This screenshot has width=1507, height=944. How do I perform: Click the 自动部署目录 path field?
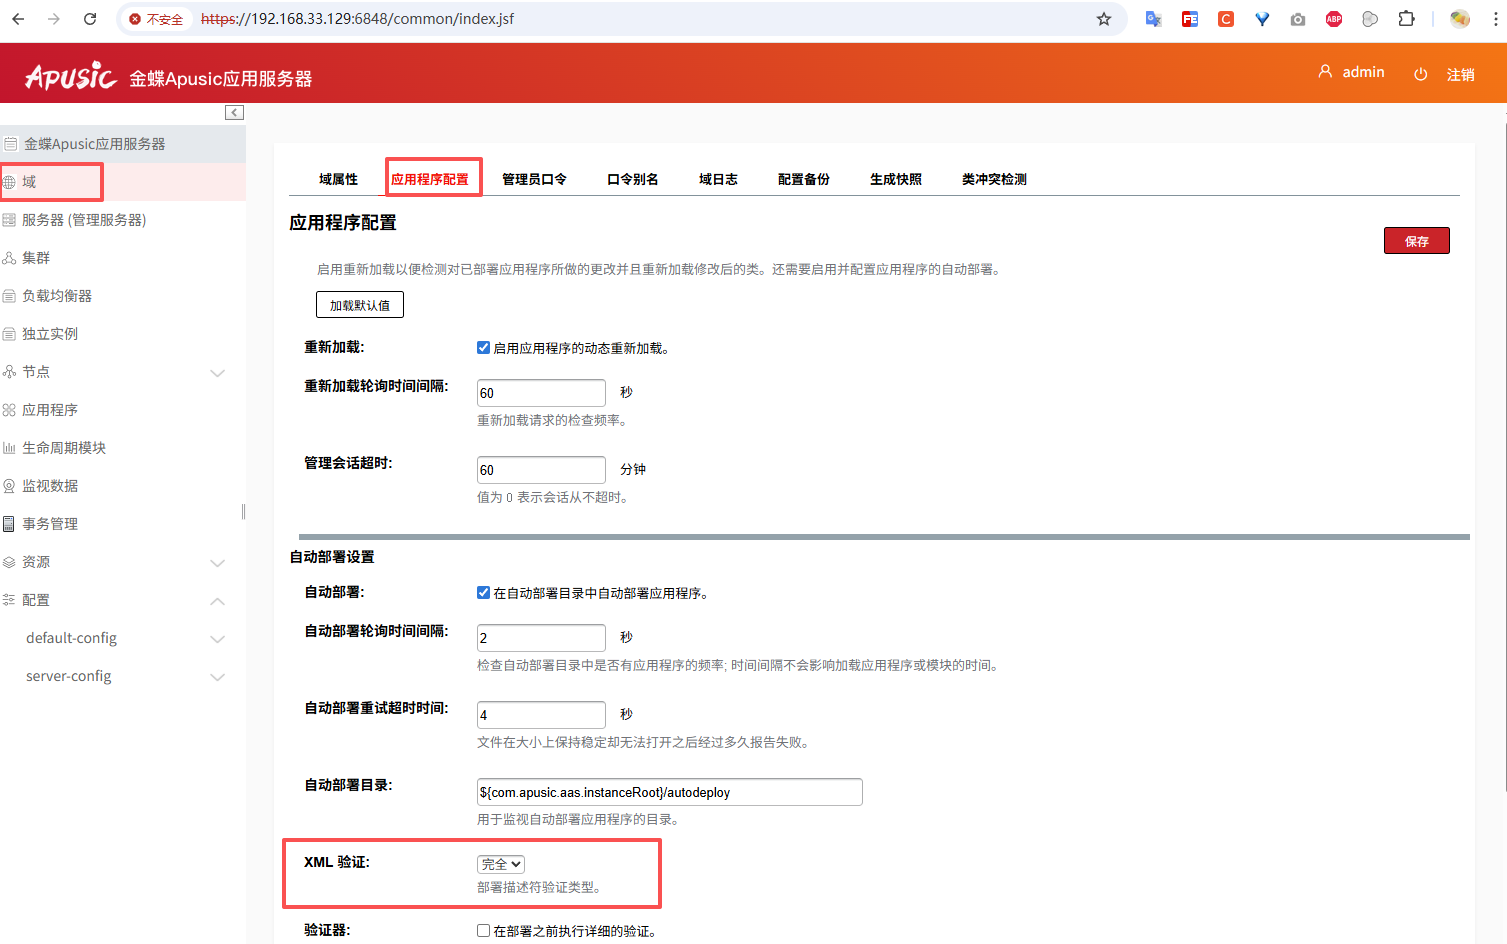(670, 792)
